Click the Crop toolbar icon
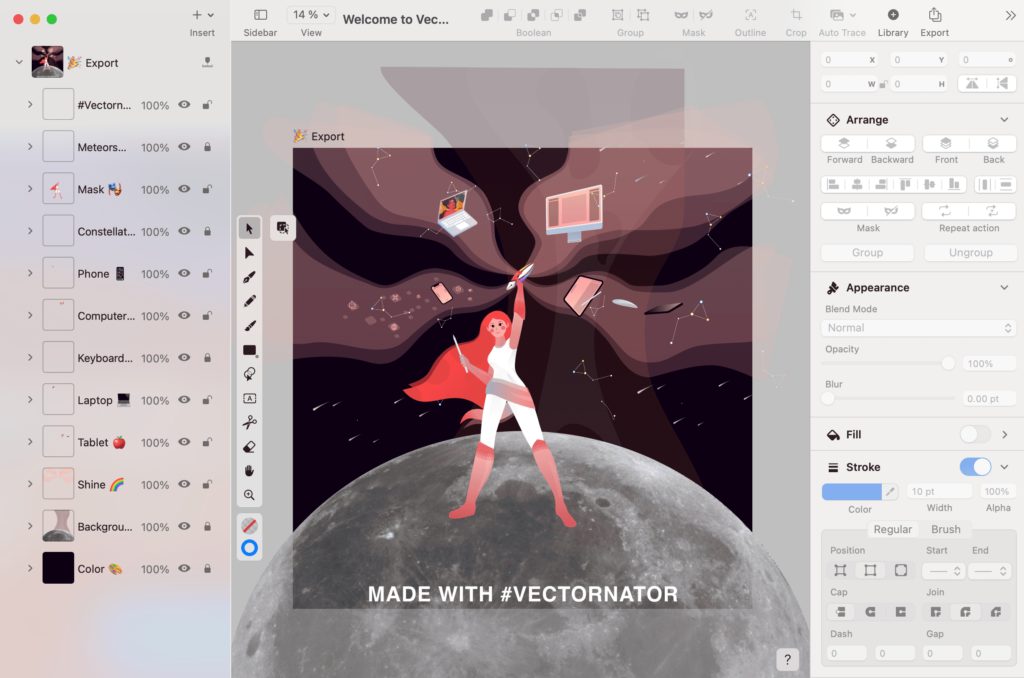This screenshot has width=1024, height=678. [x=795, y=15]
